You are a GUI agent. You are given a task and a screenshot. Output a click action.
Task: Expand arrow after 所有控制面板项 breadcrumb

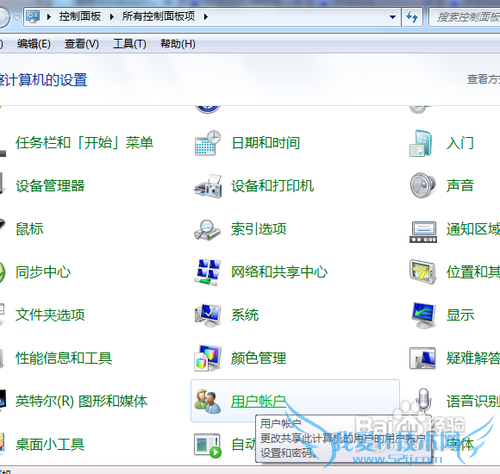click(206, 17)
